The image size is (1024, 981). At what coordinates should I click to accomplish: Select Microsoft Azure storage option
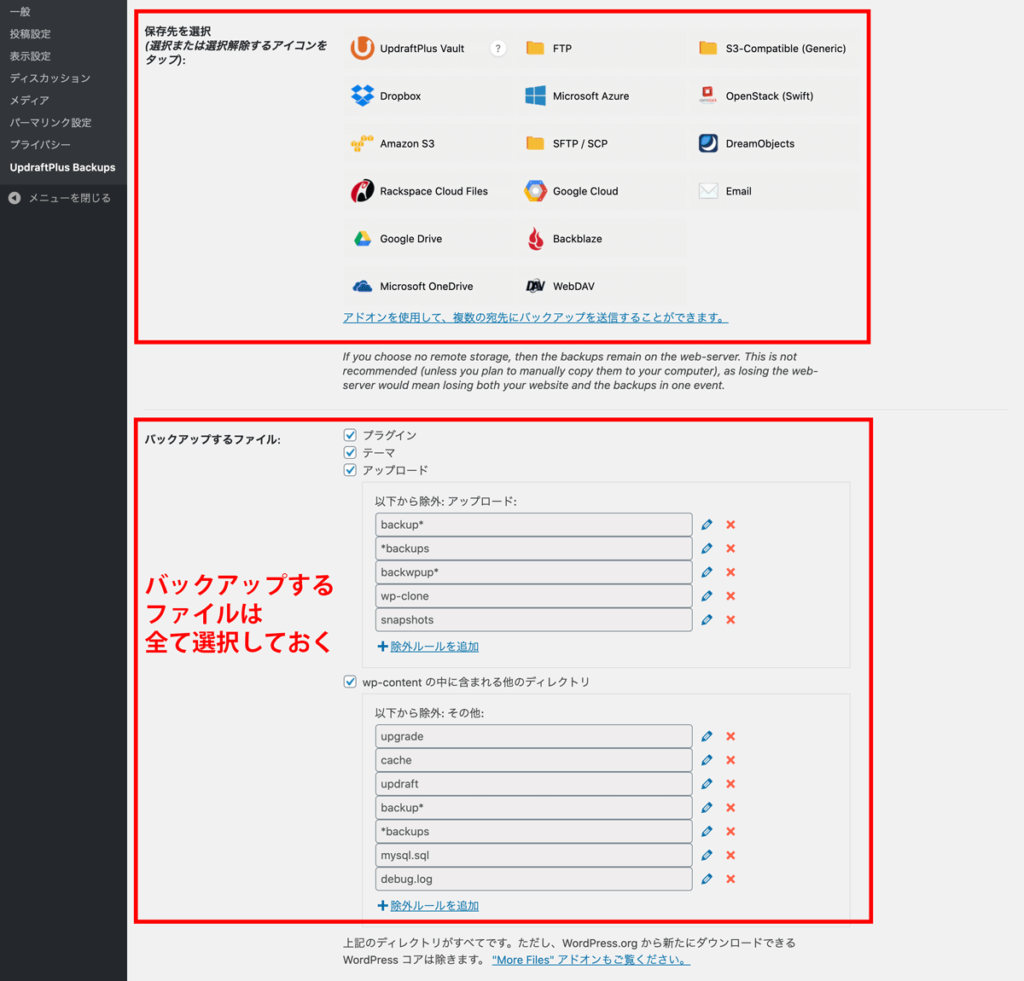pos(601,96)
